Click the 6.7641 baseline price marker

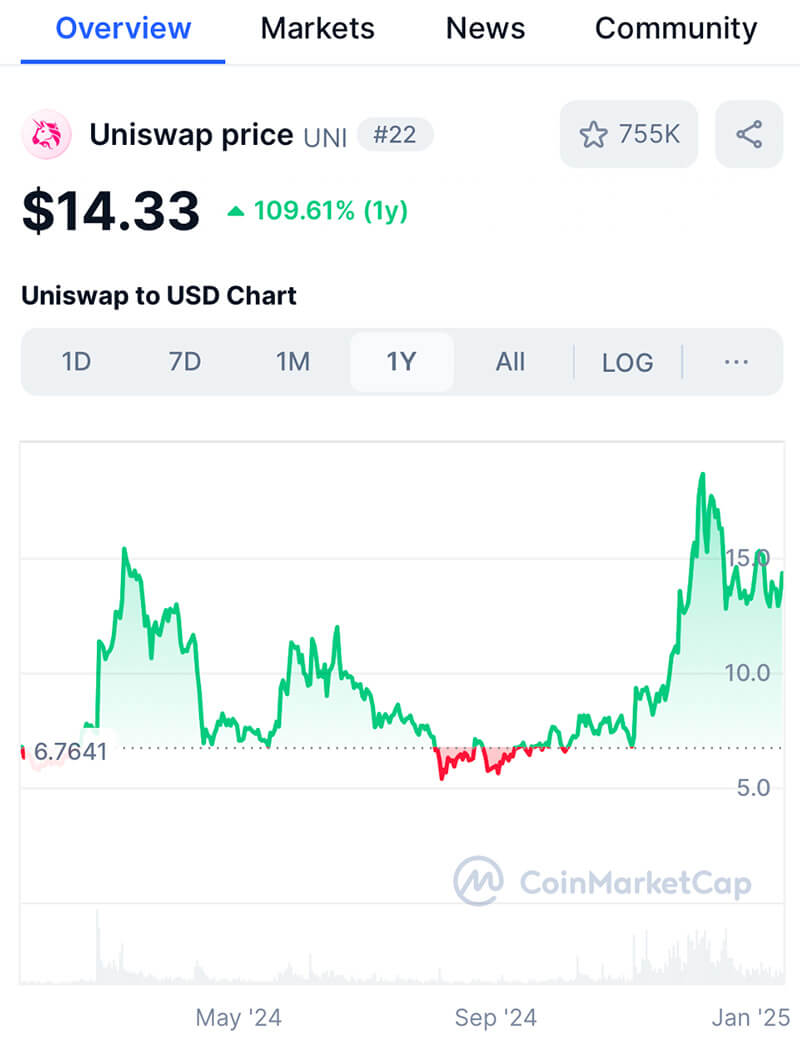pyautogui.click(x=70, y=751)
